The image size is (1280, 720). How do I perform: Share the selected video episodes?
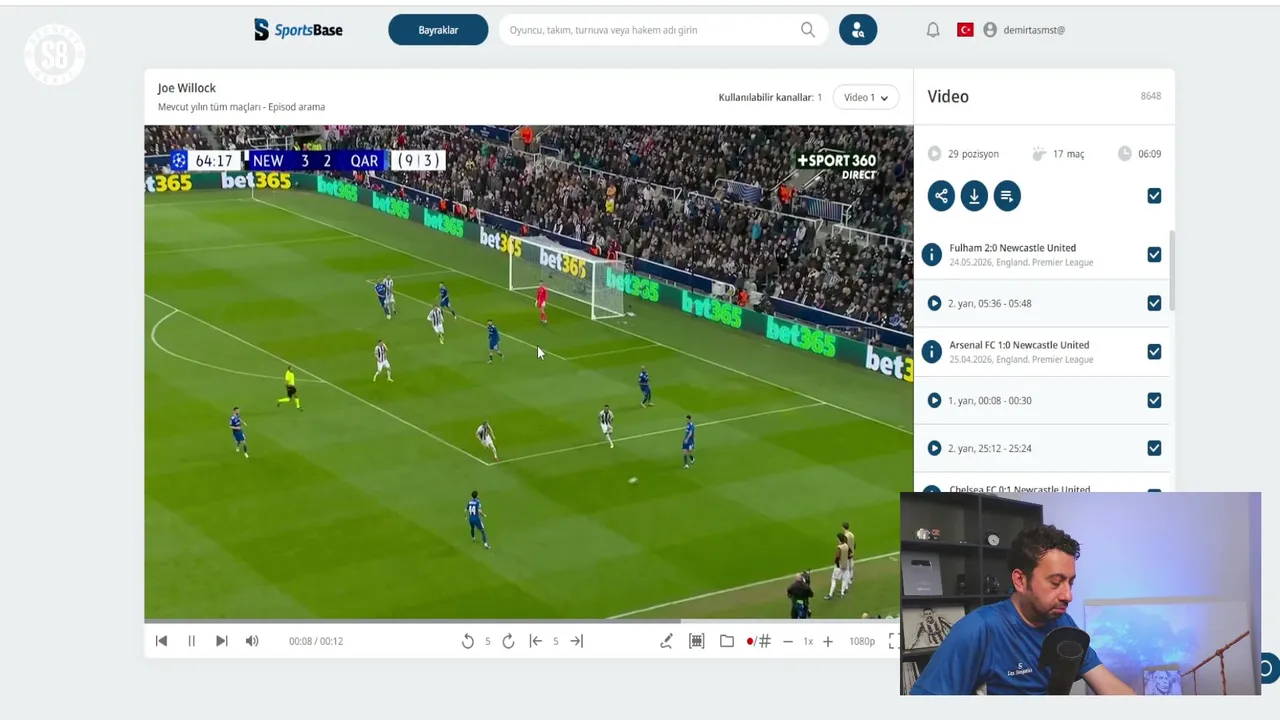pyautogui.click(x=941, y=196)
